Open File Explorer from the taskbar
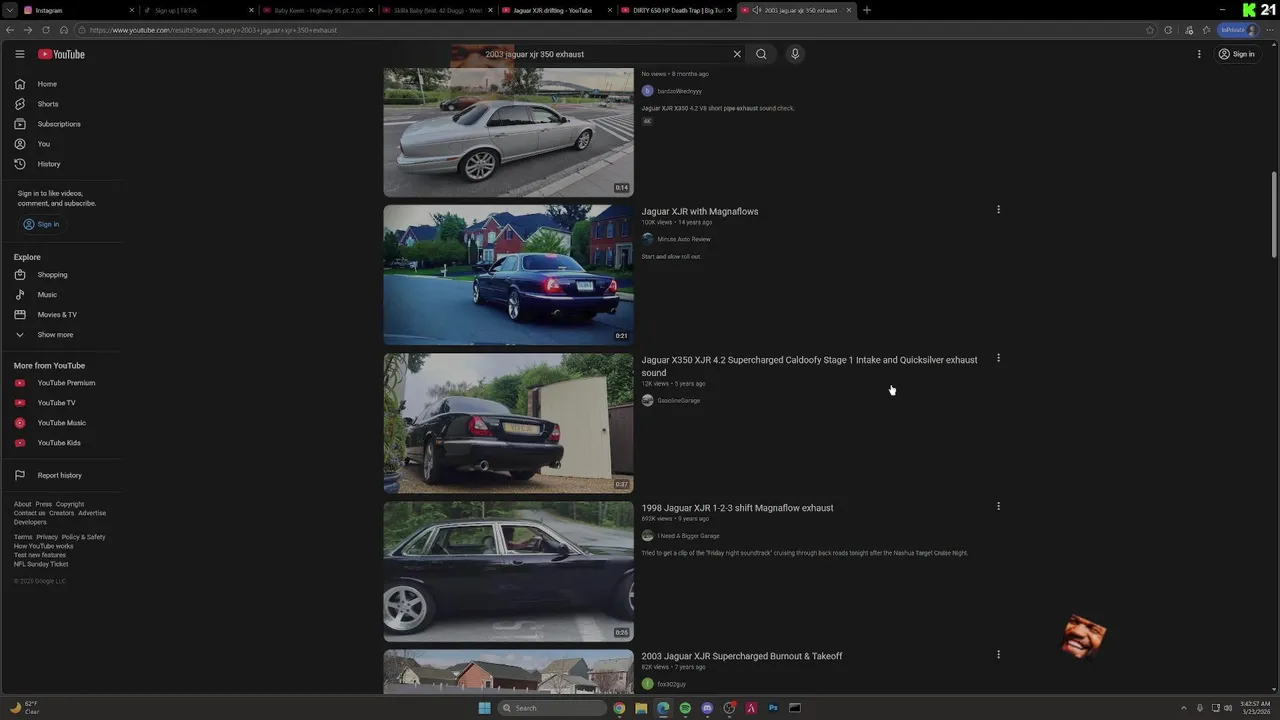This screenshot has height=720, width=1280. click(x=641, y=708)
